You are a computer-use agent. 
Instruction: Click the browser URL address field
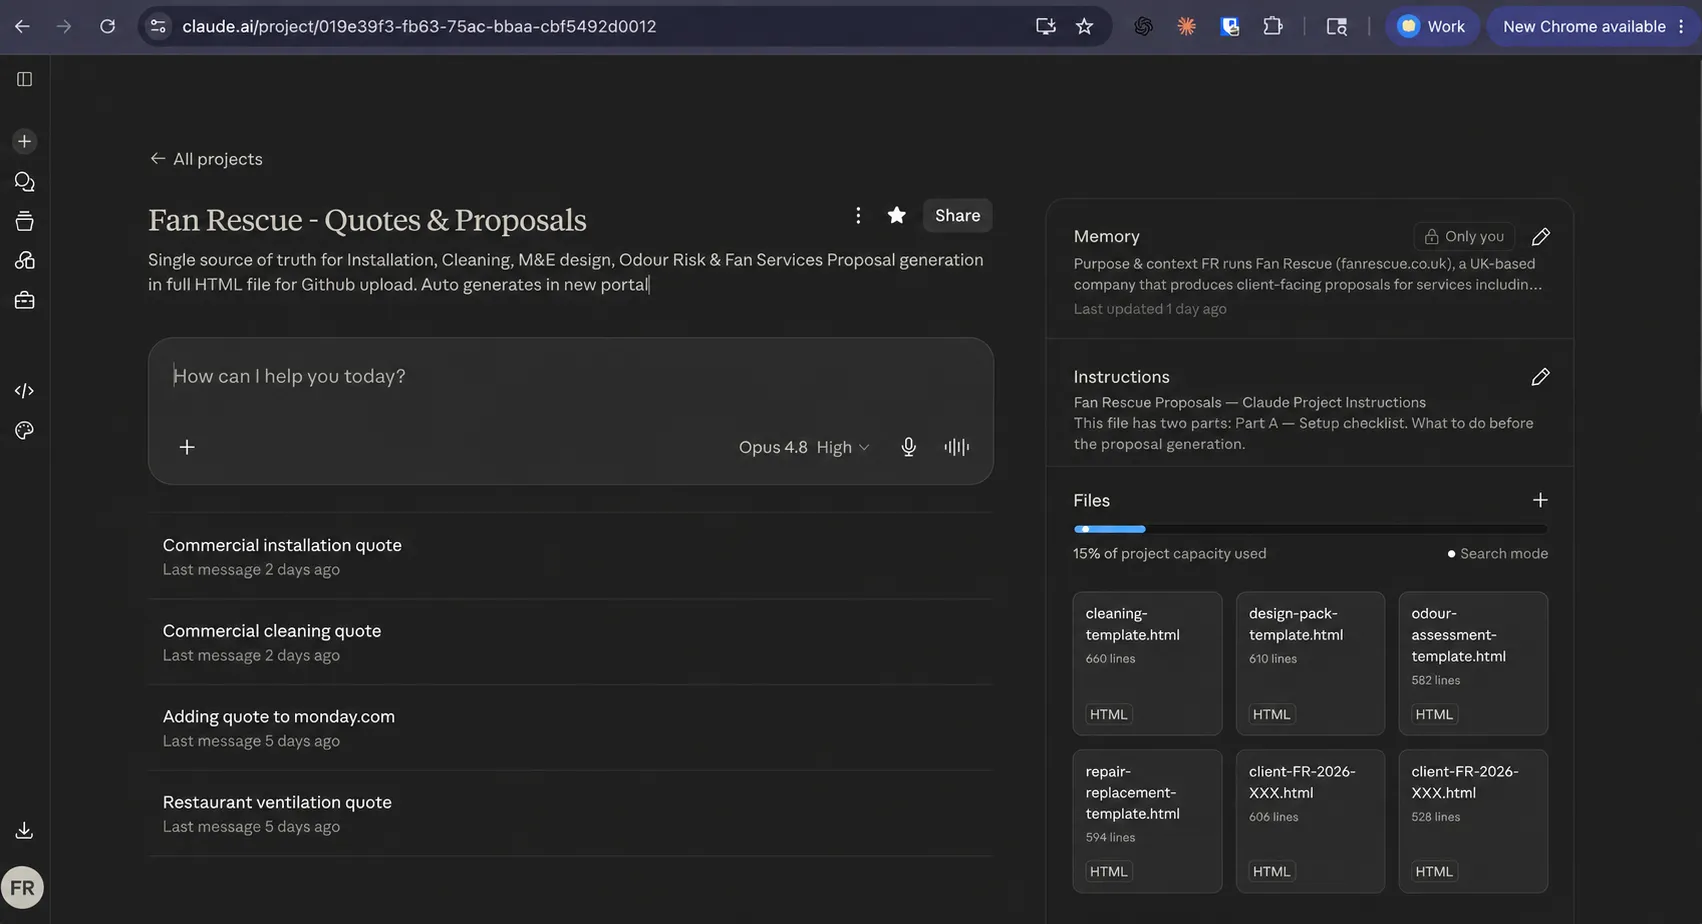tap(600, 26)
